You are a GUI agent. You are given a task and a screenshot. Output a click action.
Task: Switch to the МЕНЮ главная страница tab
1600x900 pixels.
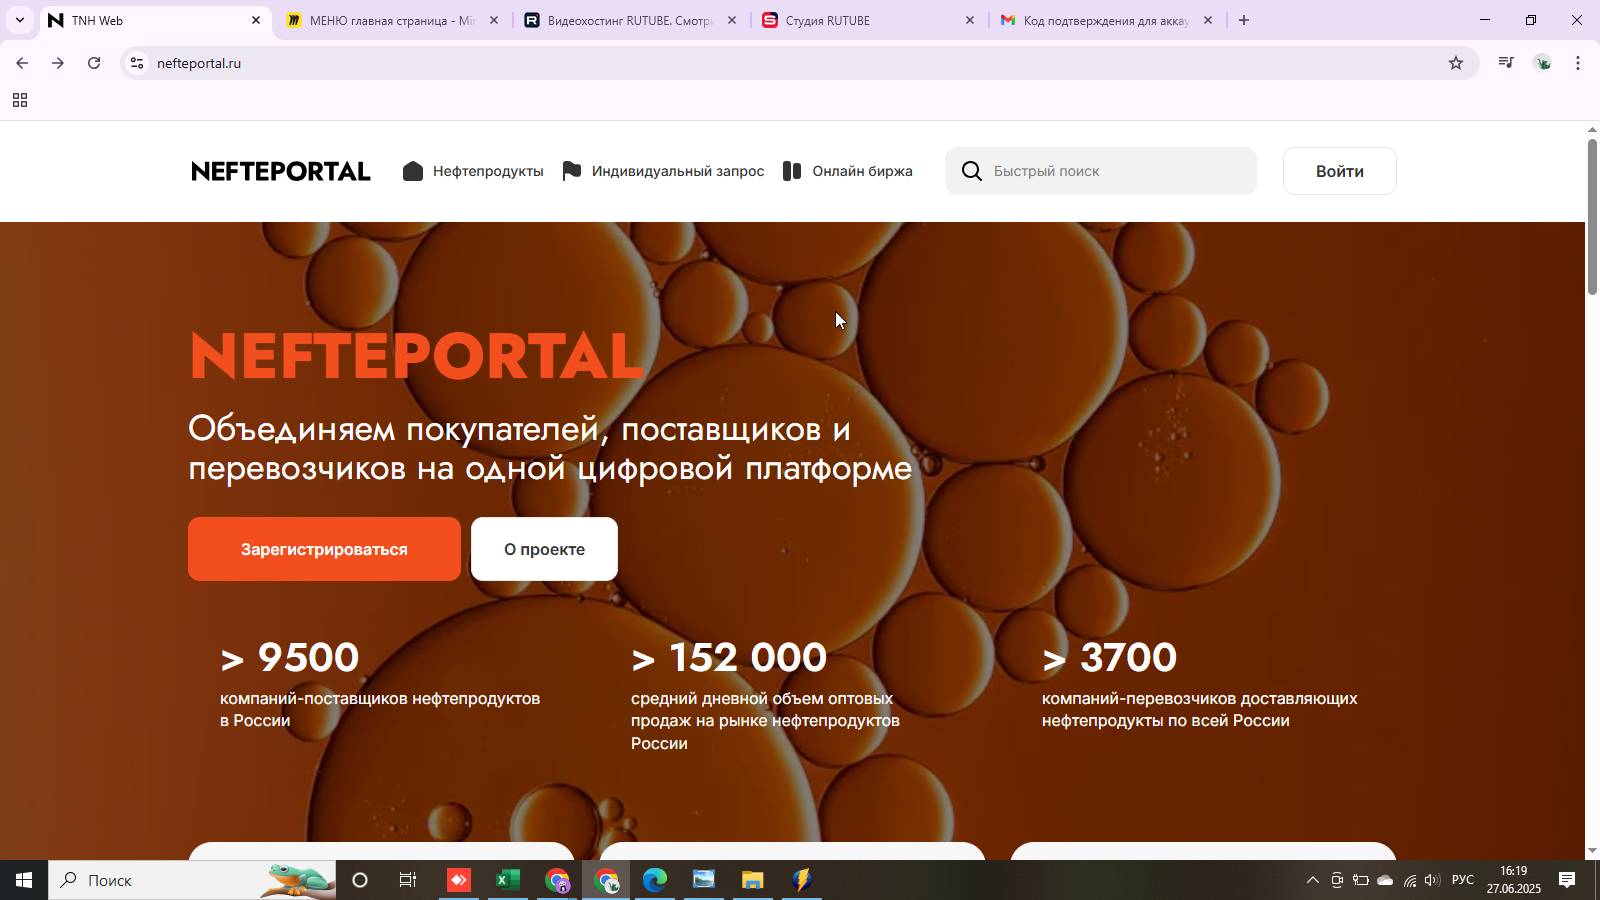(390, 20)
